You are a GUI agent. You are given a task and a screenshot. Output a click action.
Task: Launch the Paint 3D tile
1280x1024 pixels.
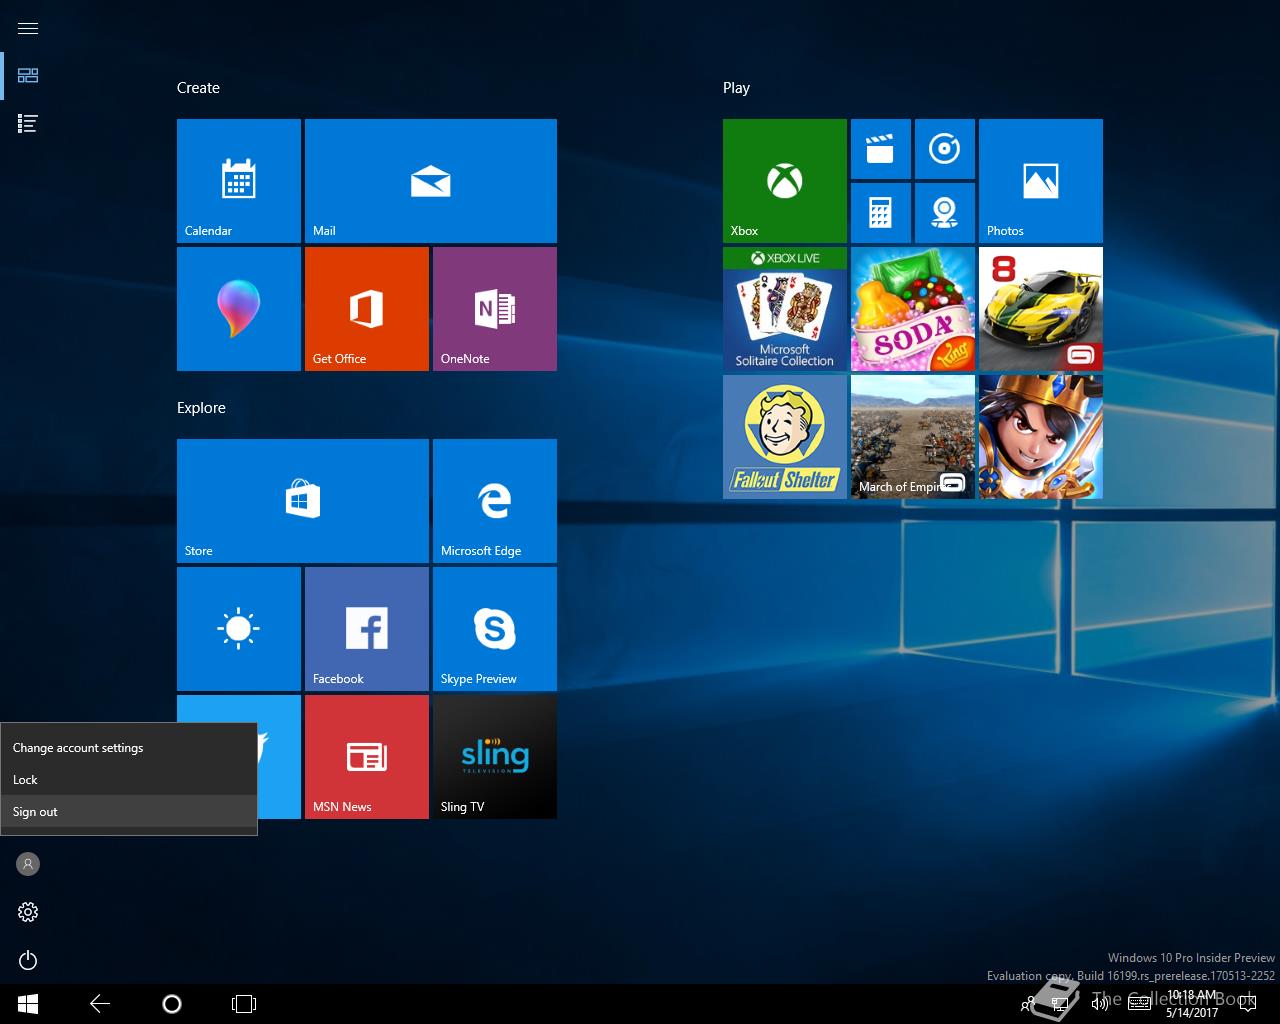click(239, 309)
